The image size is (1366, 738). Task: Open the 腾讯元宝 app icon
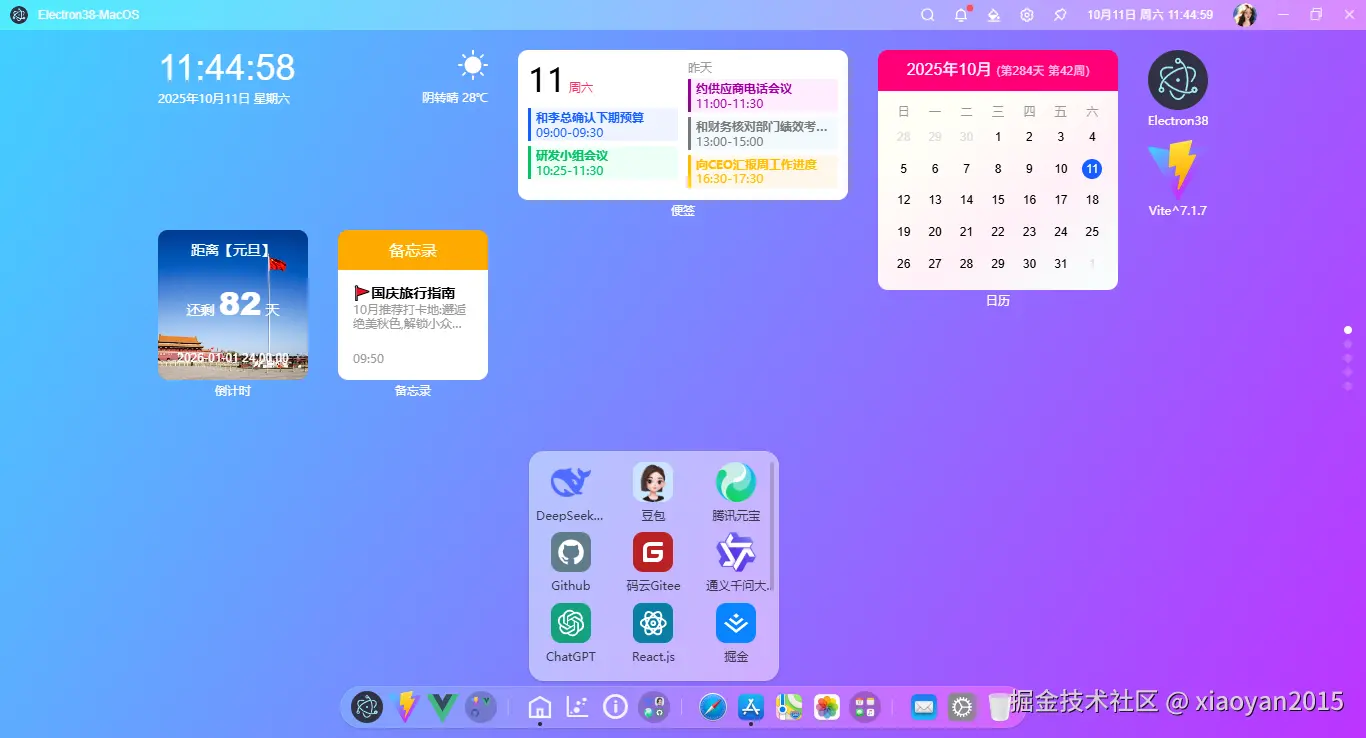[x=736, y=483]
